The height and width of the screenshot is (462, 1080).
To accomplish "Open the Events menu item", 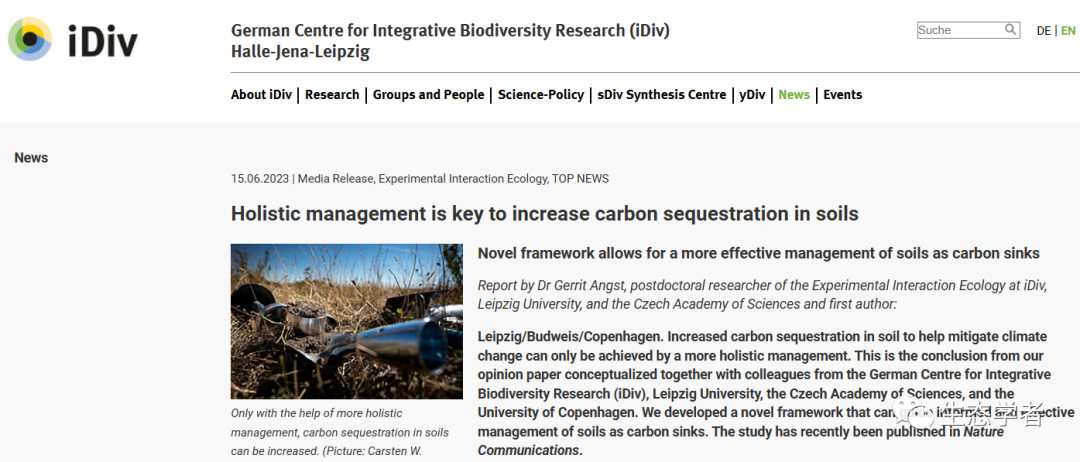I will tap(843, 95).
